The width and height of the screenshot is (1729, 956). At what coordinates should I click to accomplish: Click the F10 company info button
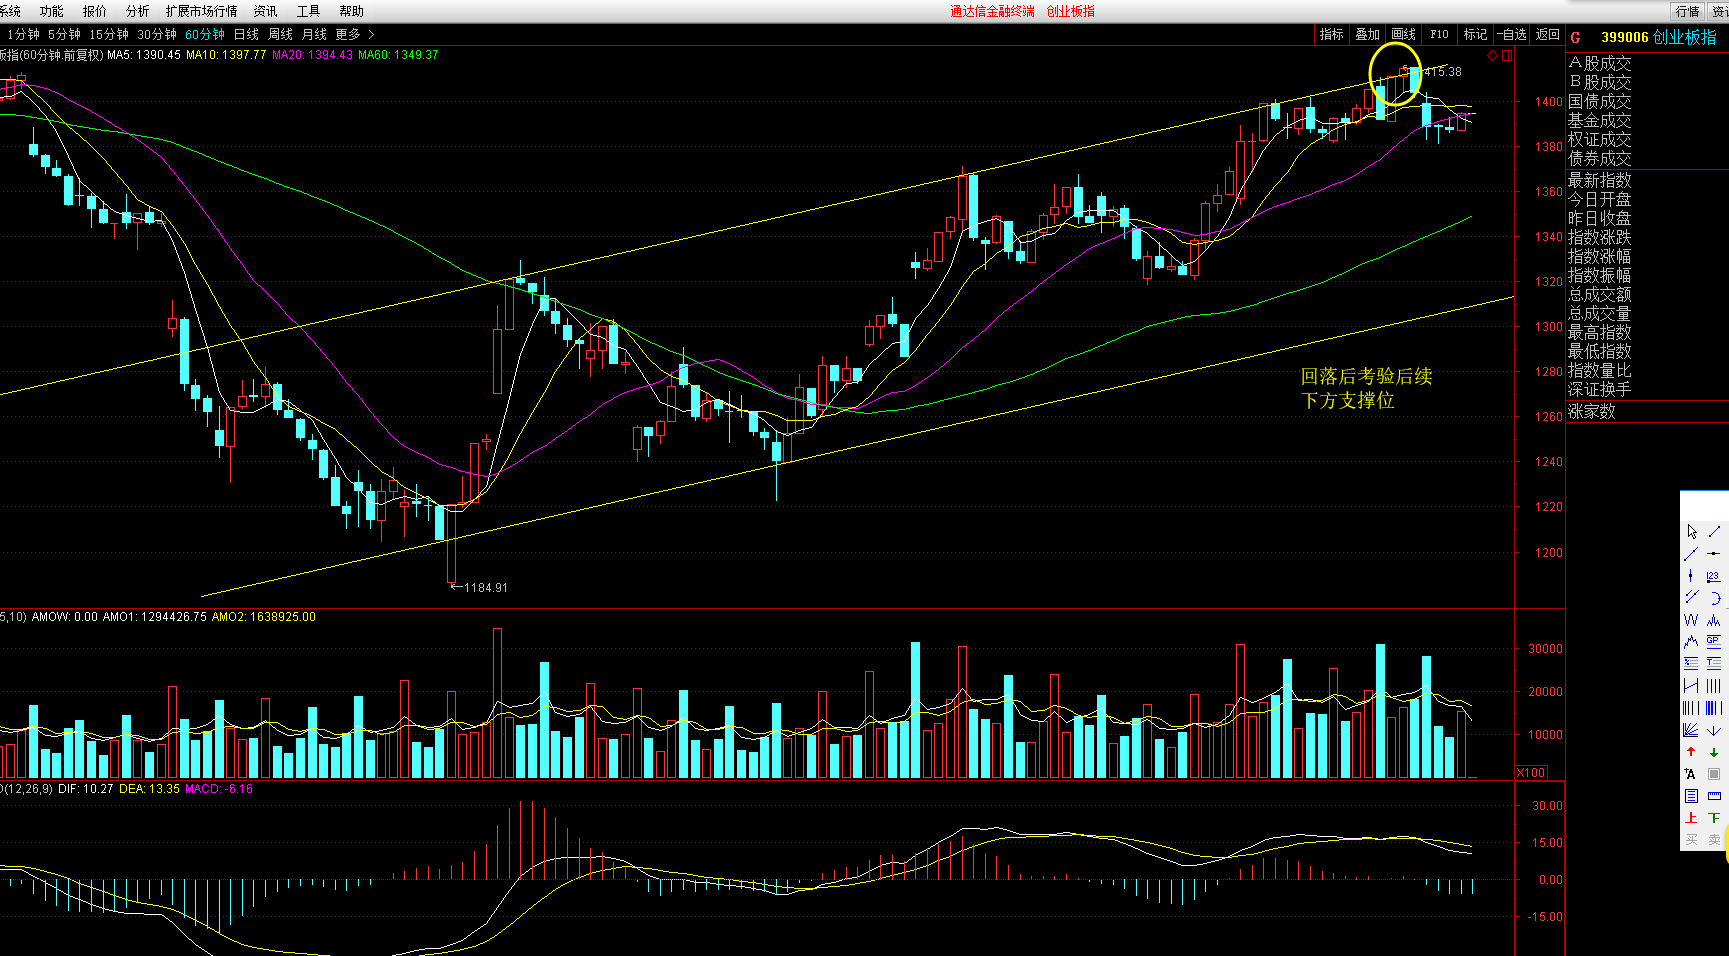1440,34
